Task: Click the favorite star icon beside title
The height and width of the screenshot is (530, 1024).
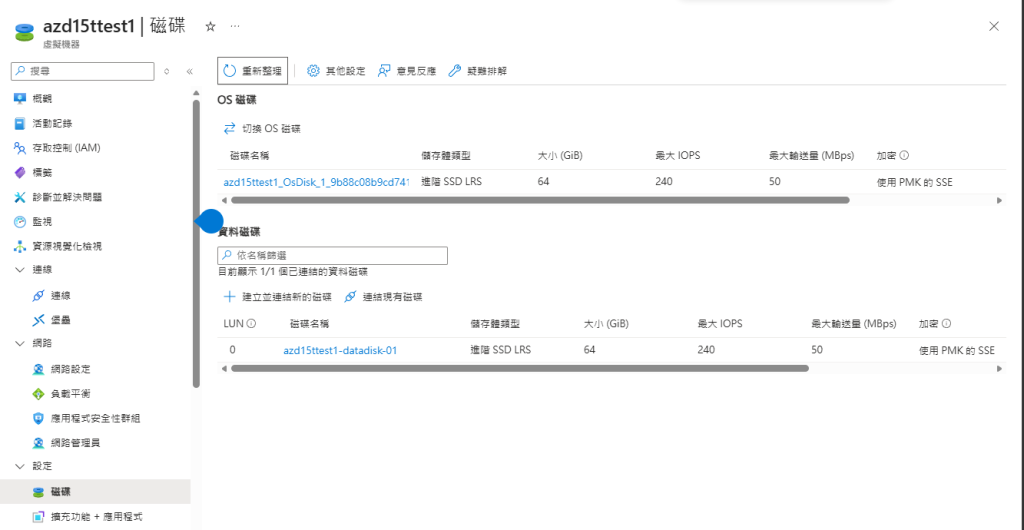Action: (210, 27)
